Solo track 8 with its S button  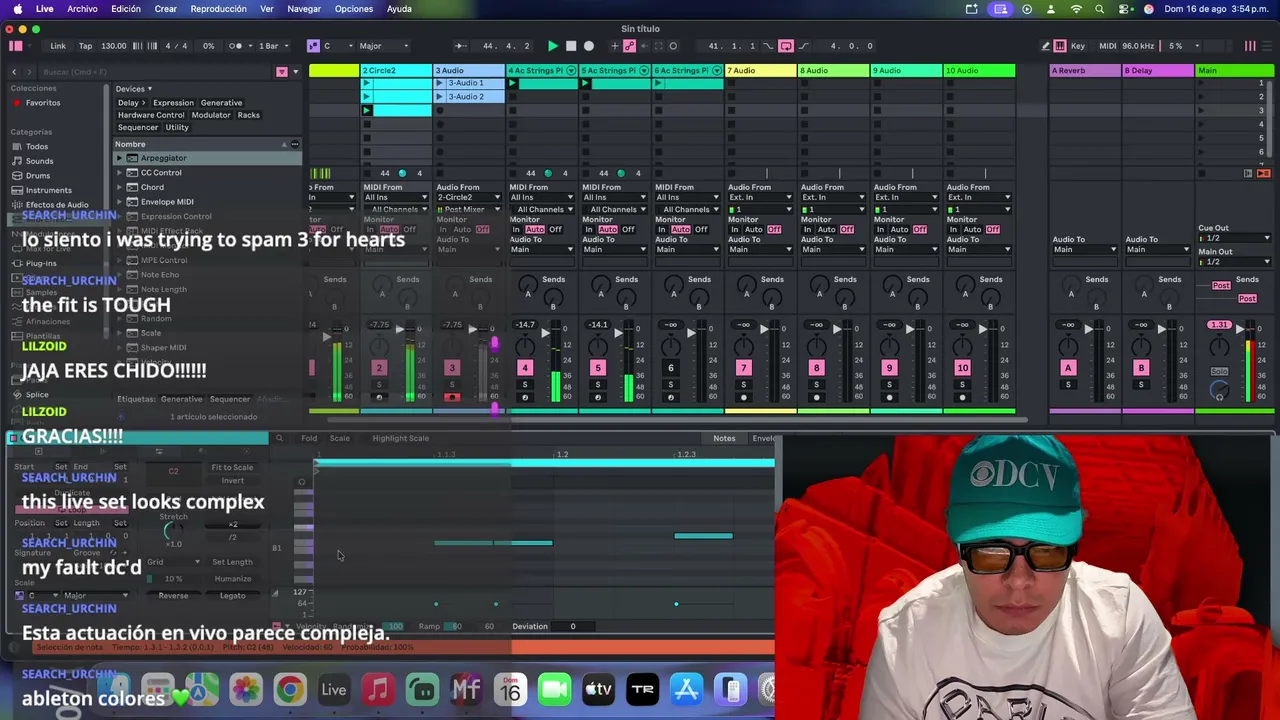point(816,384)
